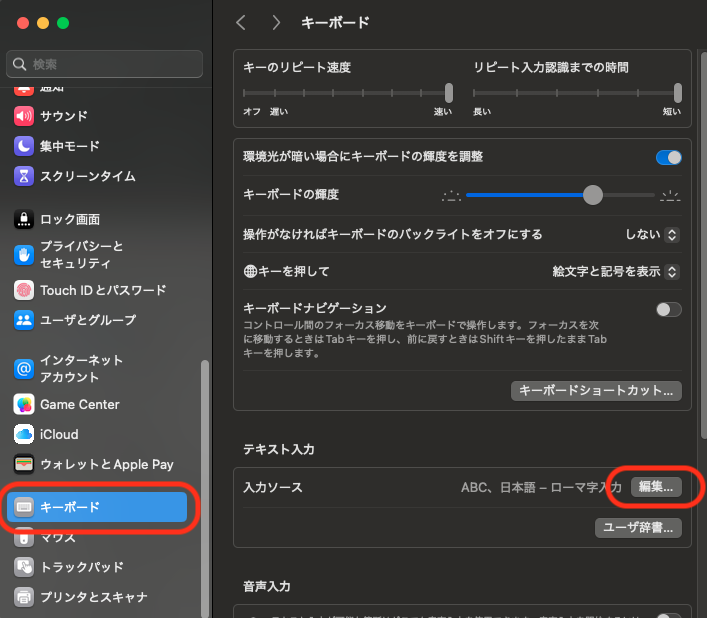Open the トラックパッド icon
Image resolution: width=707 pixels, height=618 pixels.
pos(24,567)
